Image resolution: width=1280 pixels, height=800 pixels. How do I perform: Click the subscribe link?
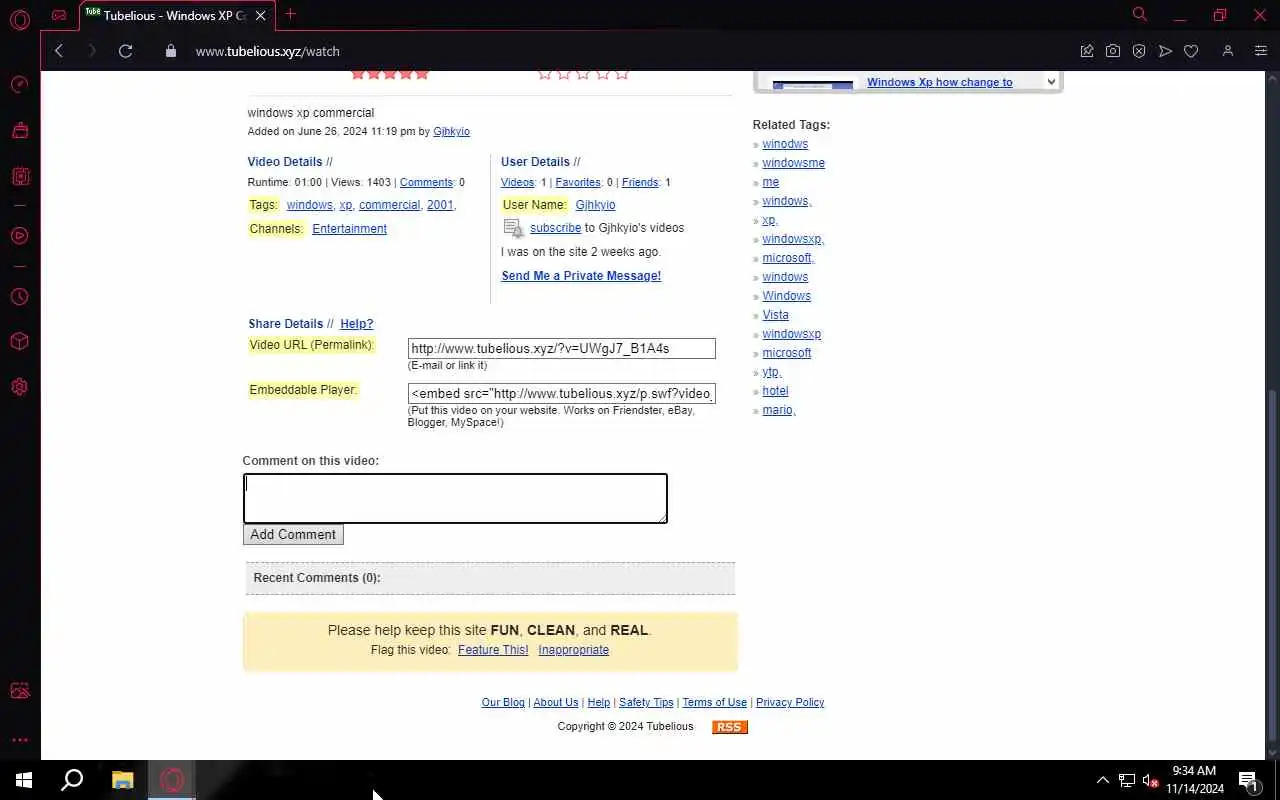[555, 228]
